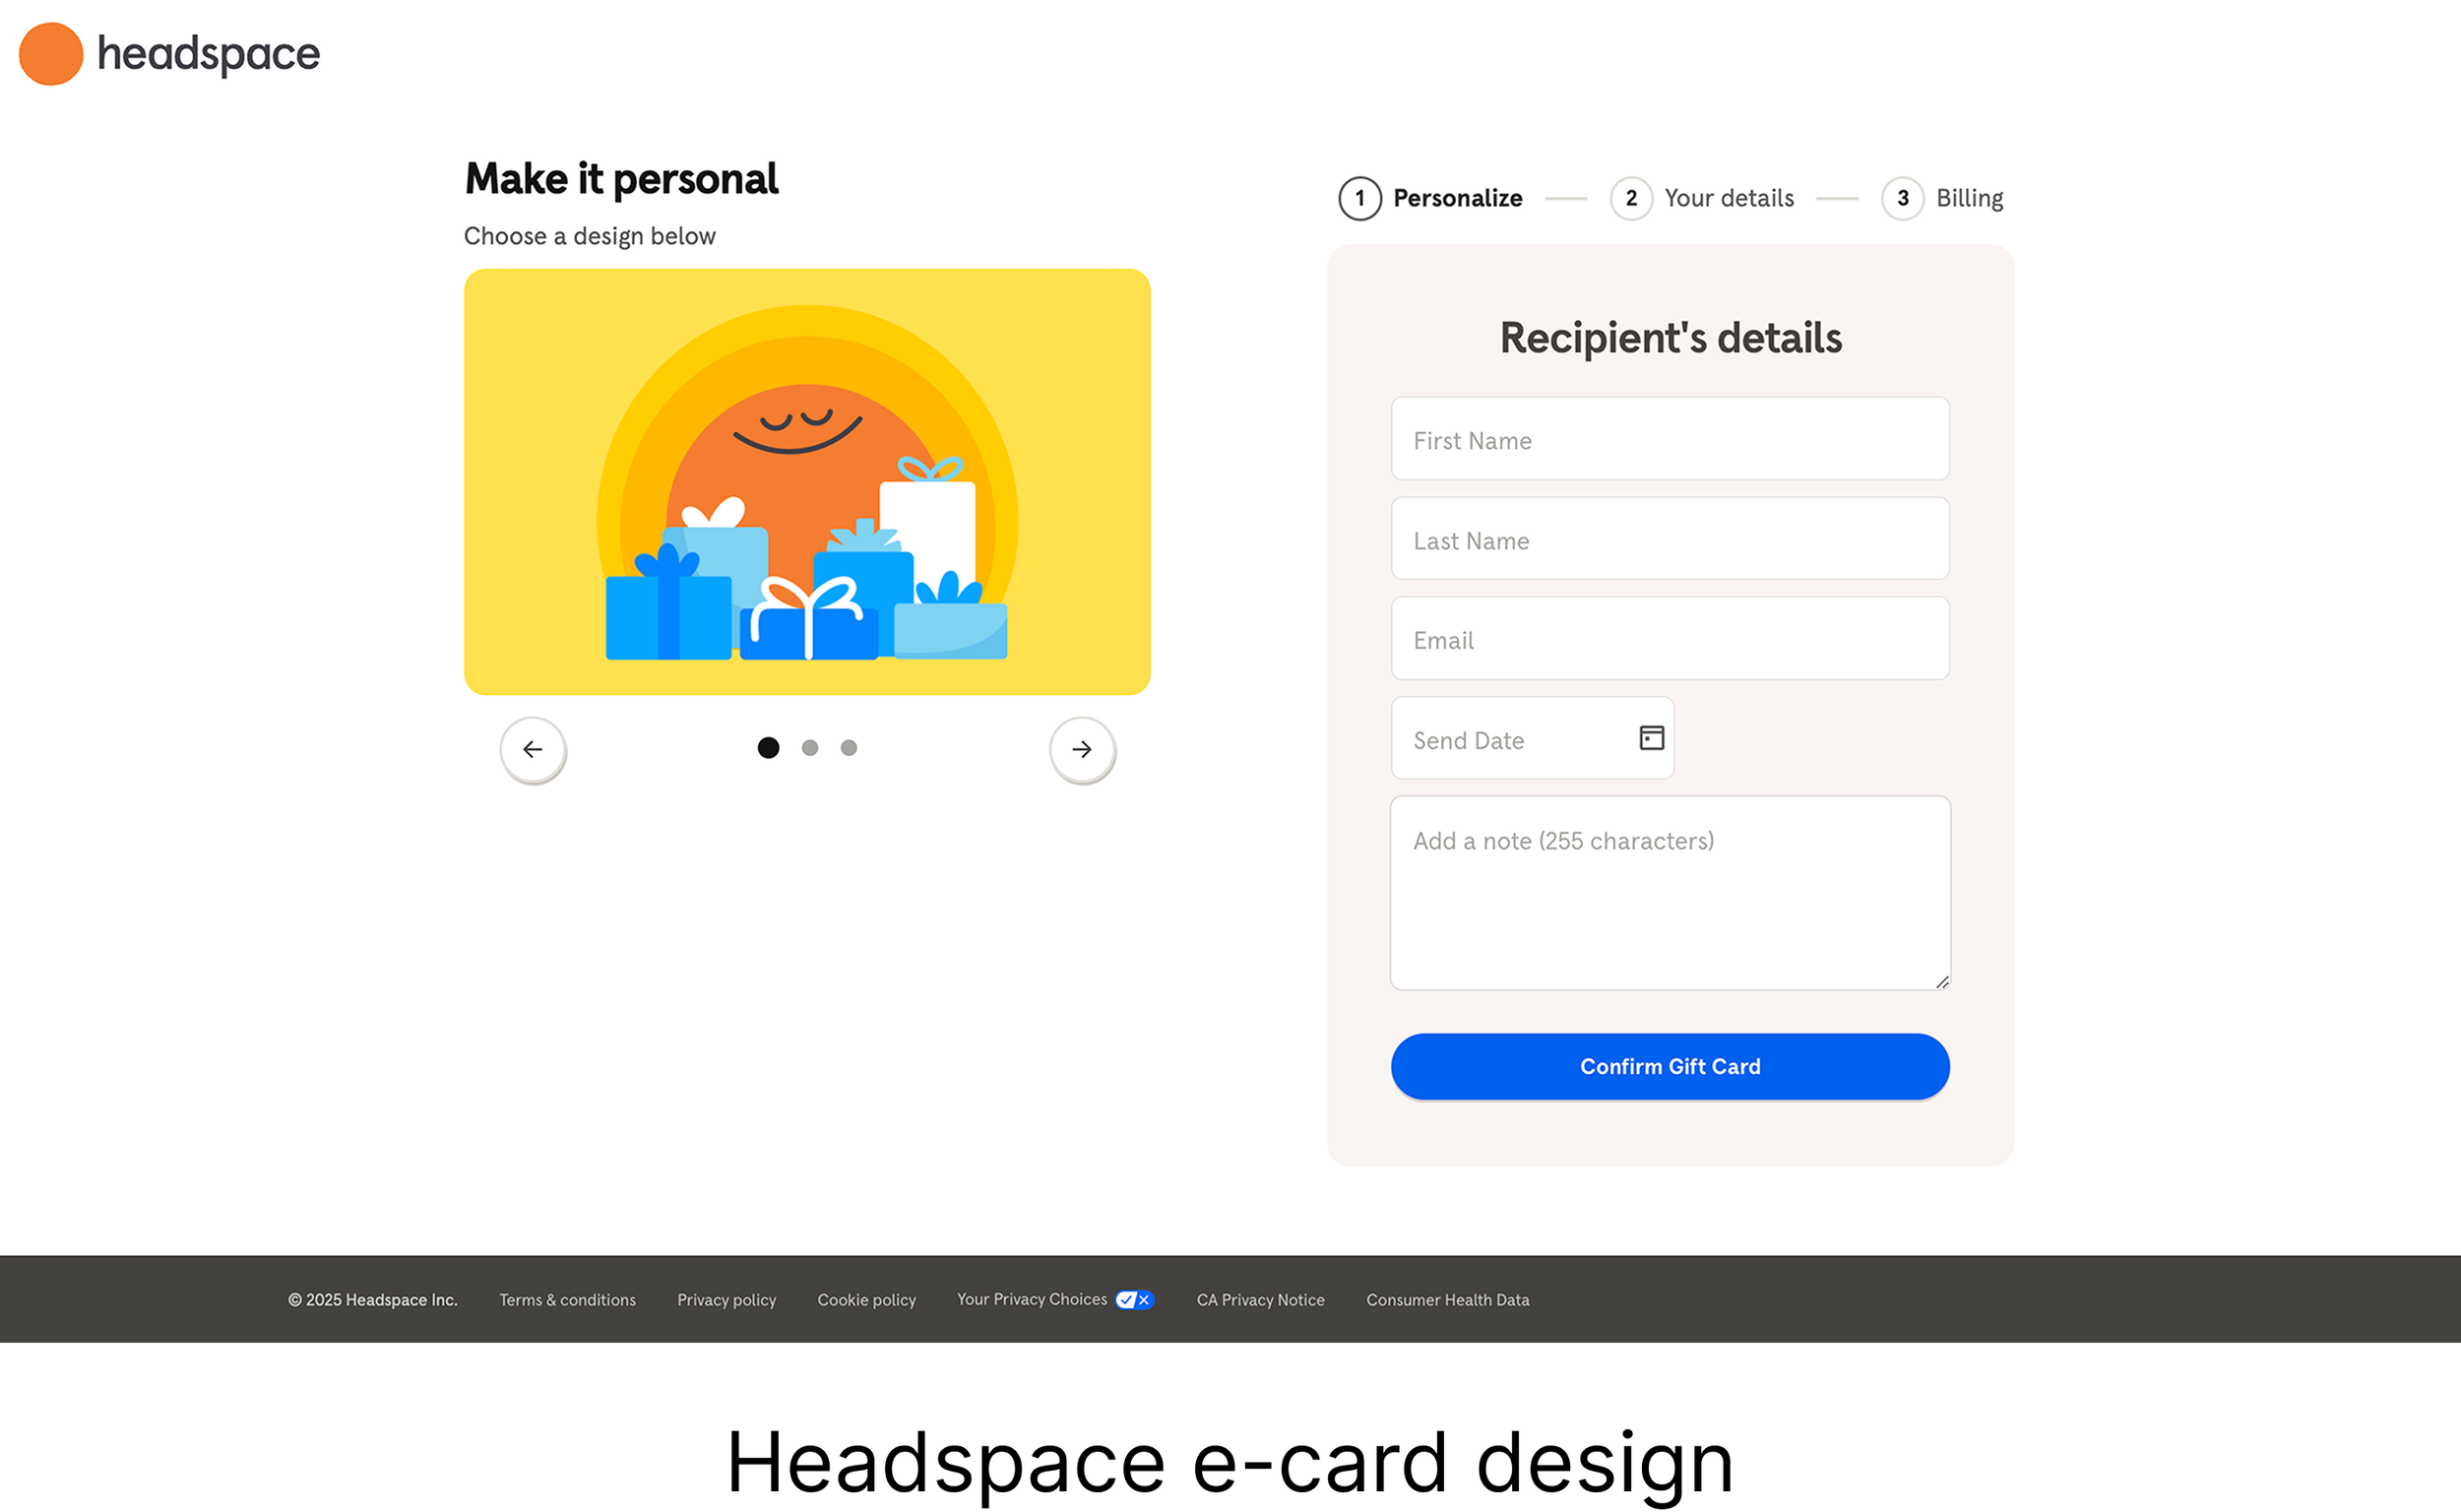Select the third design carousel dot
The height and width of the screenshot is (1512, 2461).
coord(849,748)
